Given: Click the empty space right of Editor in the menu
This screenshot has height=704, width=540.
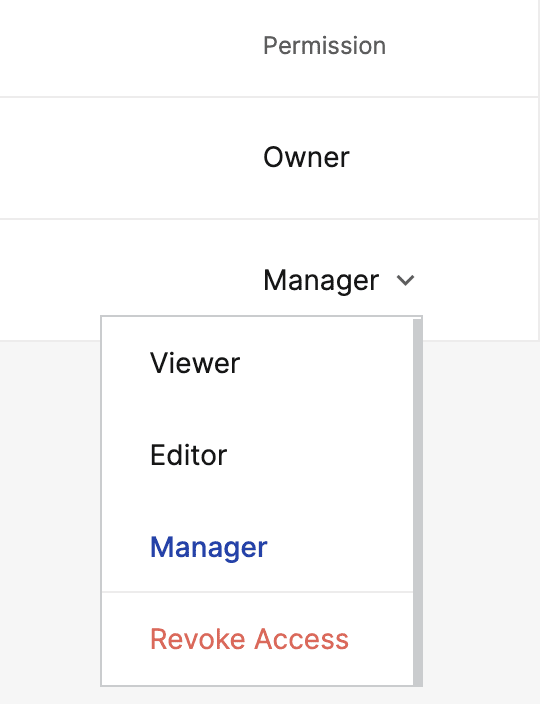Looking at the screenshot, I should click(320, 455).
